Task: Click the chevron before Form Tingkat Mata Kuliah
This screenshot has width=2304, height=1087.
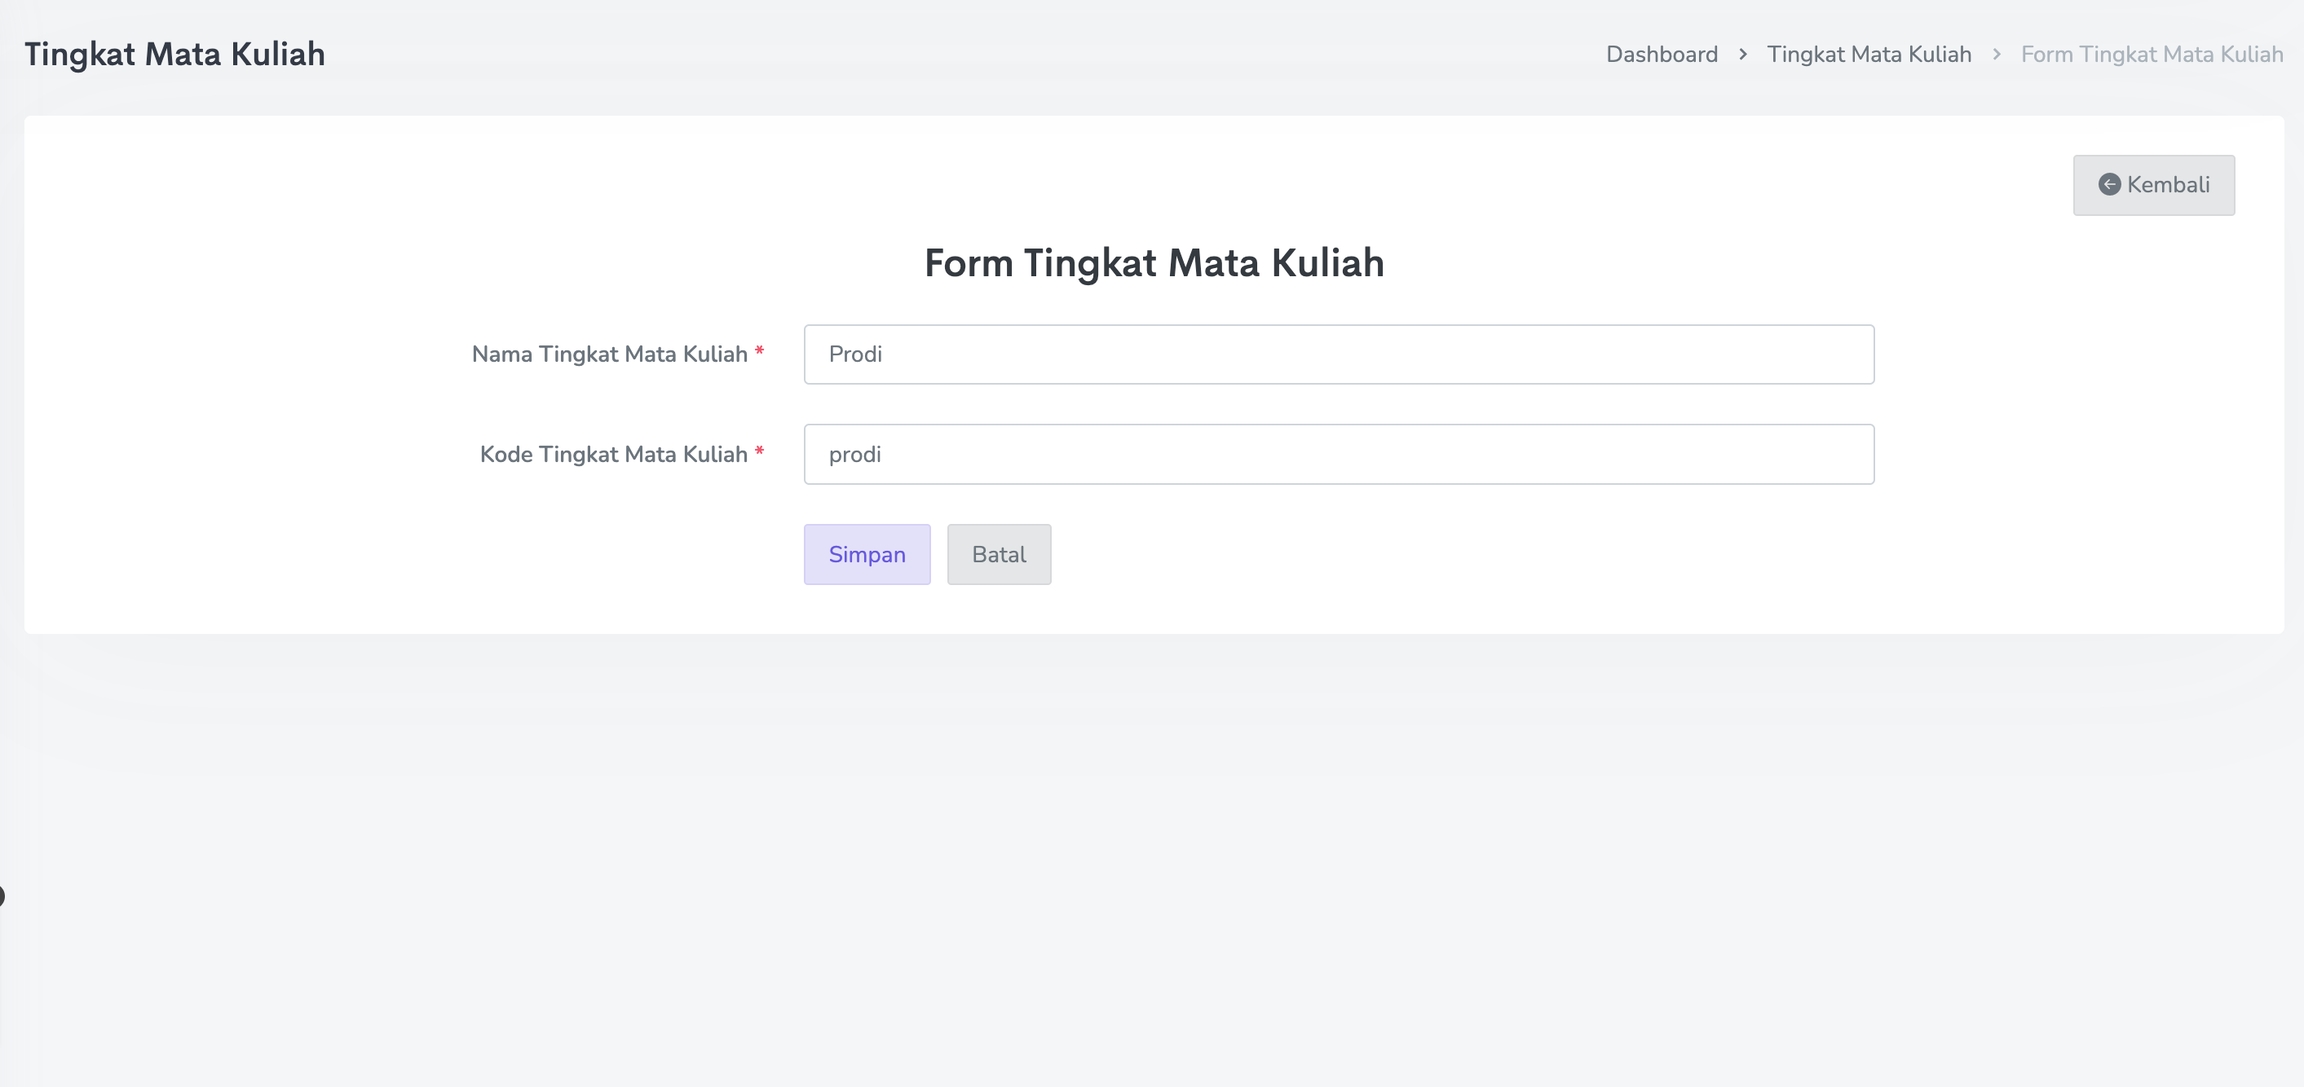Action: click(1996, 54)
